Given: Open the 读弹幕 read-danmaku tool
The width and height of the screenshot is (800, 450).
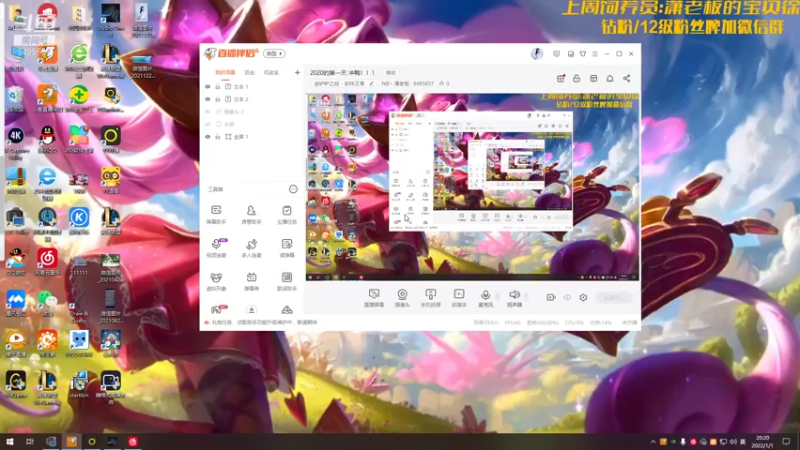Looking at the screenshot, I should click(x=287, y=247).
